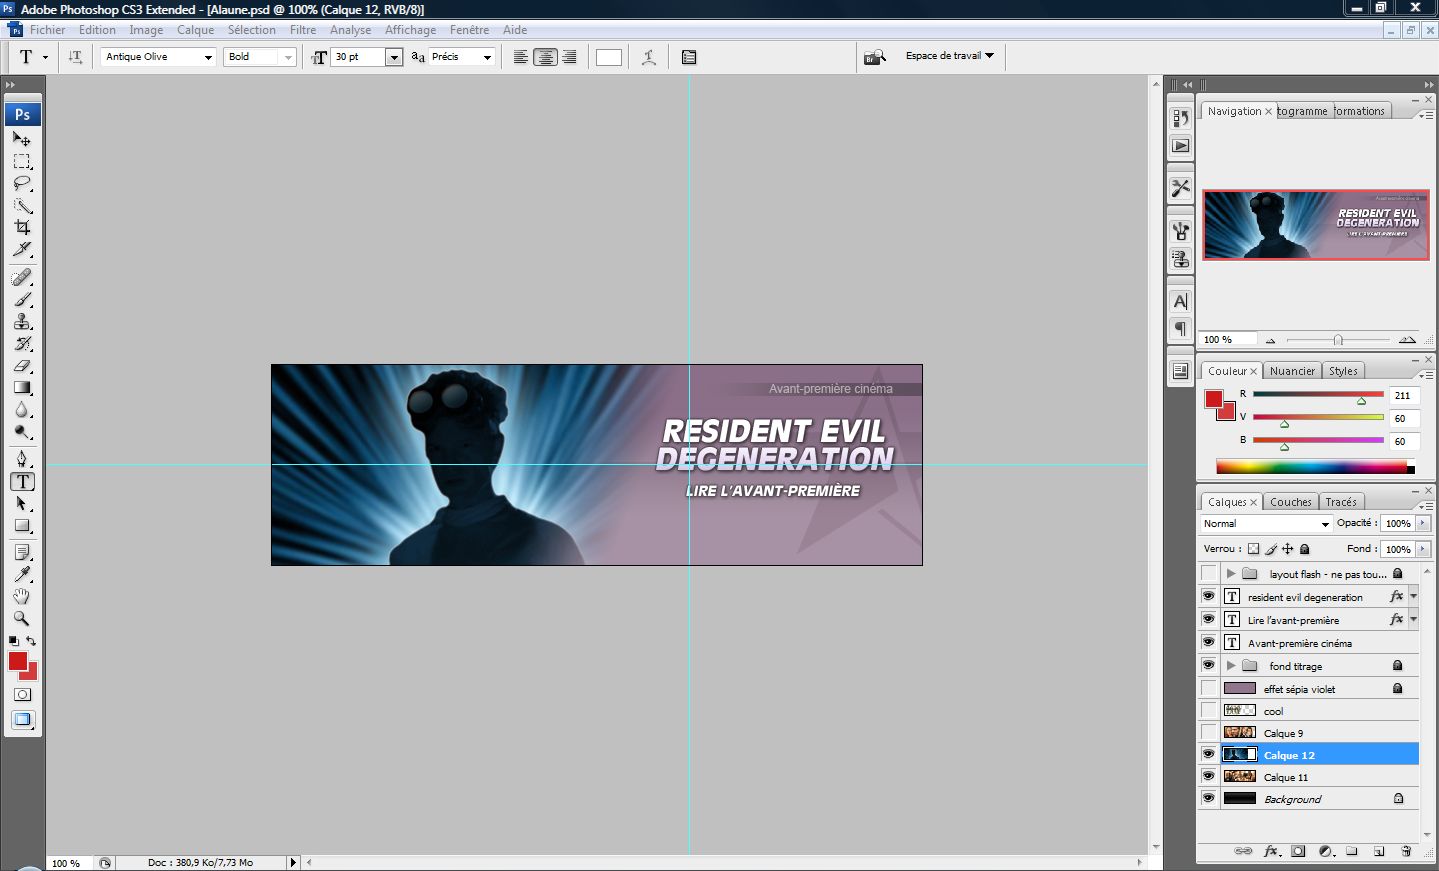Switch to the Couches tab

click(1290, 502)
